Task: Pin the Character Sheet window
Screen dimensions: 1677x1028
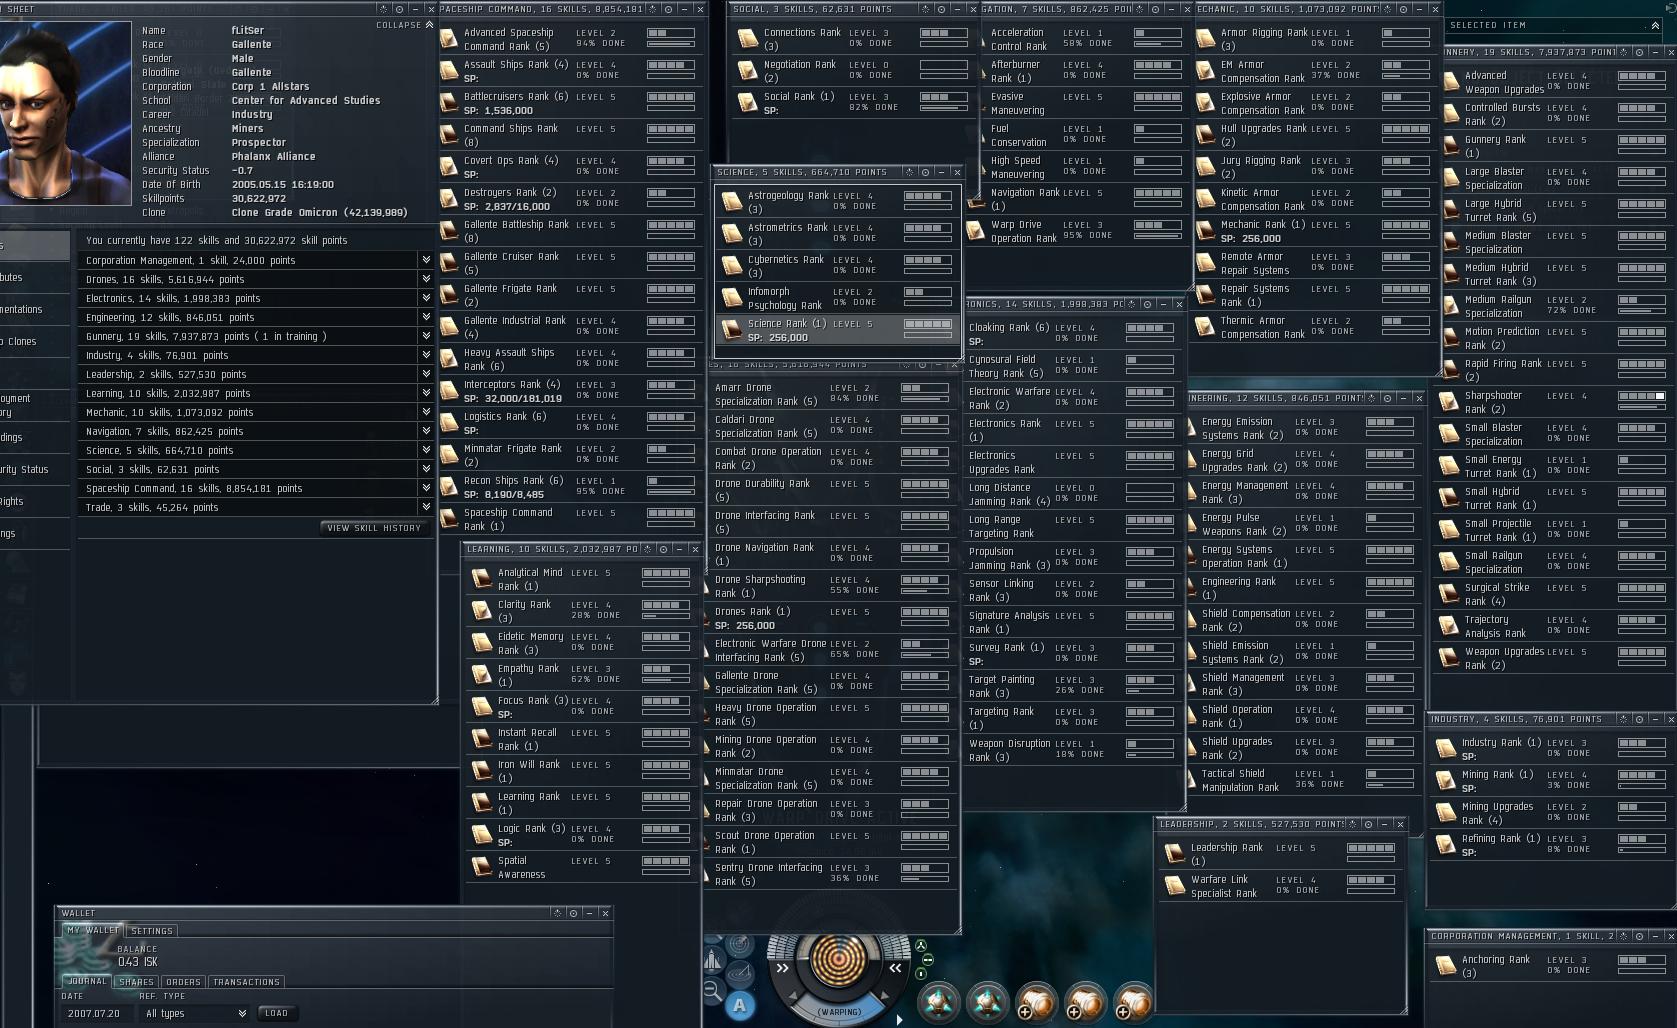Action: 399,9
